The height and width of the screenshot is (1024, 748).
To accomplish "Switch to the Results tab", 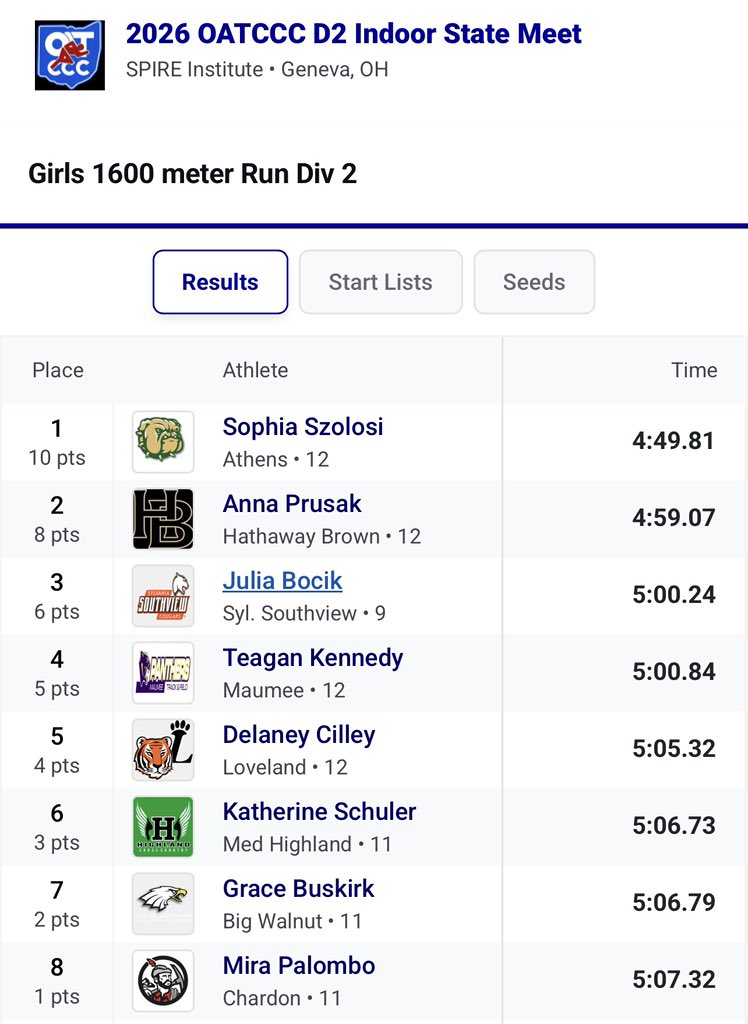I will point(220,282).
